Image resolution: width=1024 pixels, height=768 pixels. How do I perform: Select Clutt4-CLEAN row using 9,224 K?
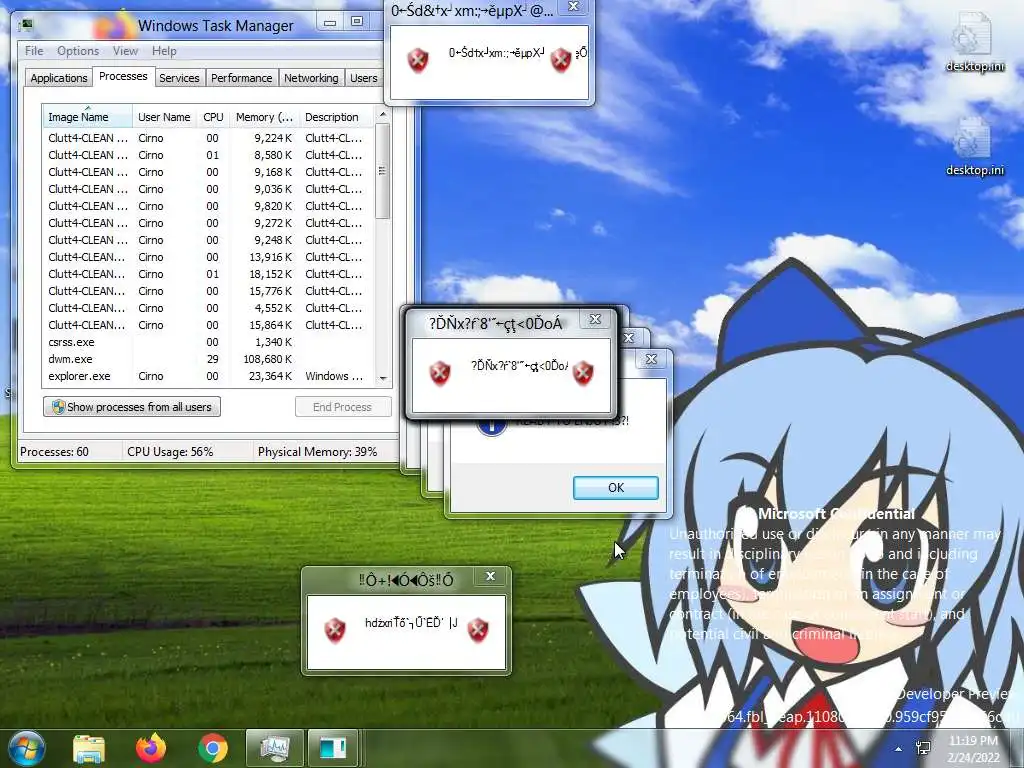coord(208,138)
